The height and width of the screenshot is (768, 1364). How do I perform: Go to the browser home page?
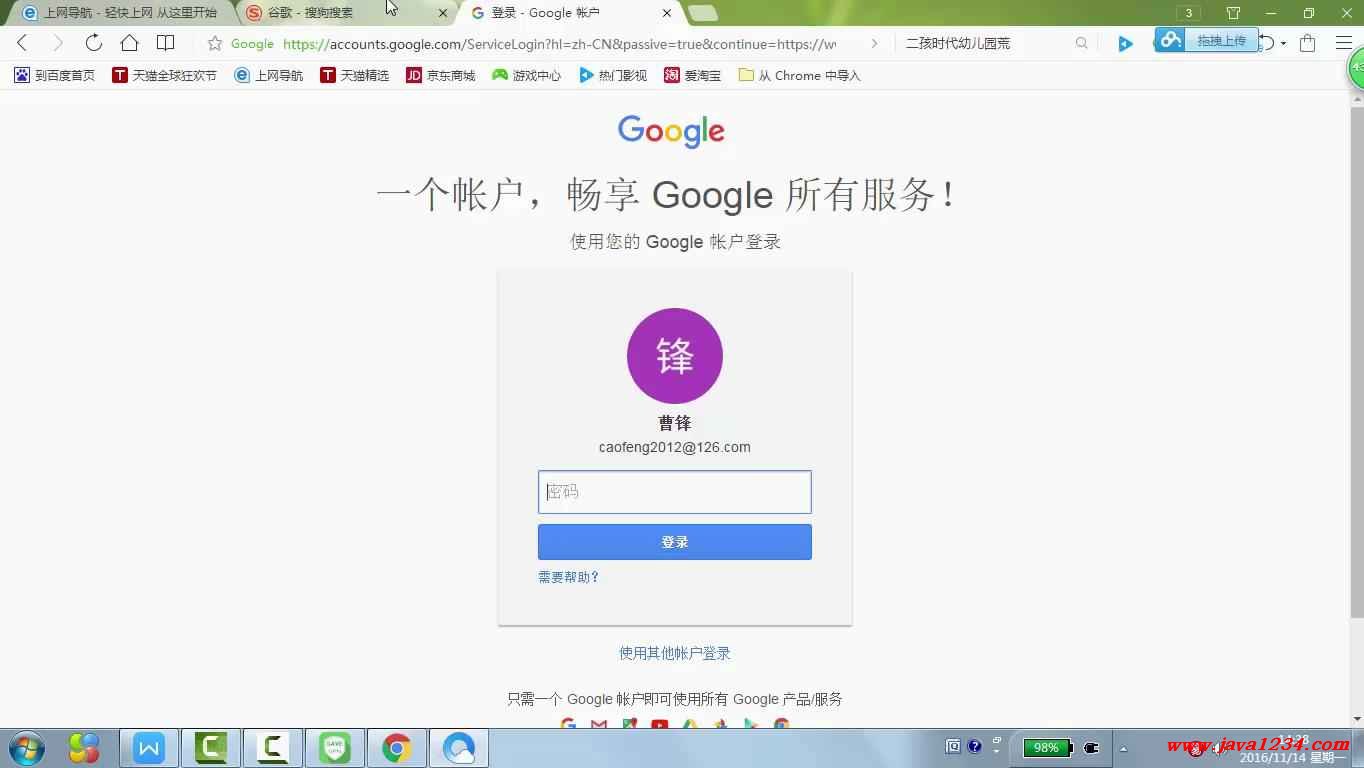[129, 43]
